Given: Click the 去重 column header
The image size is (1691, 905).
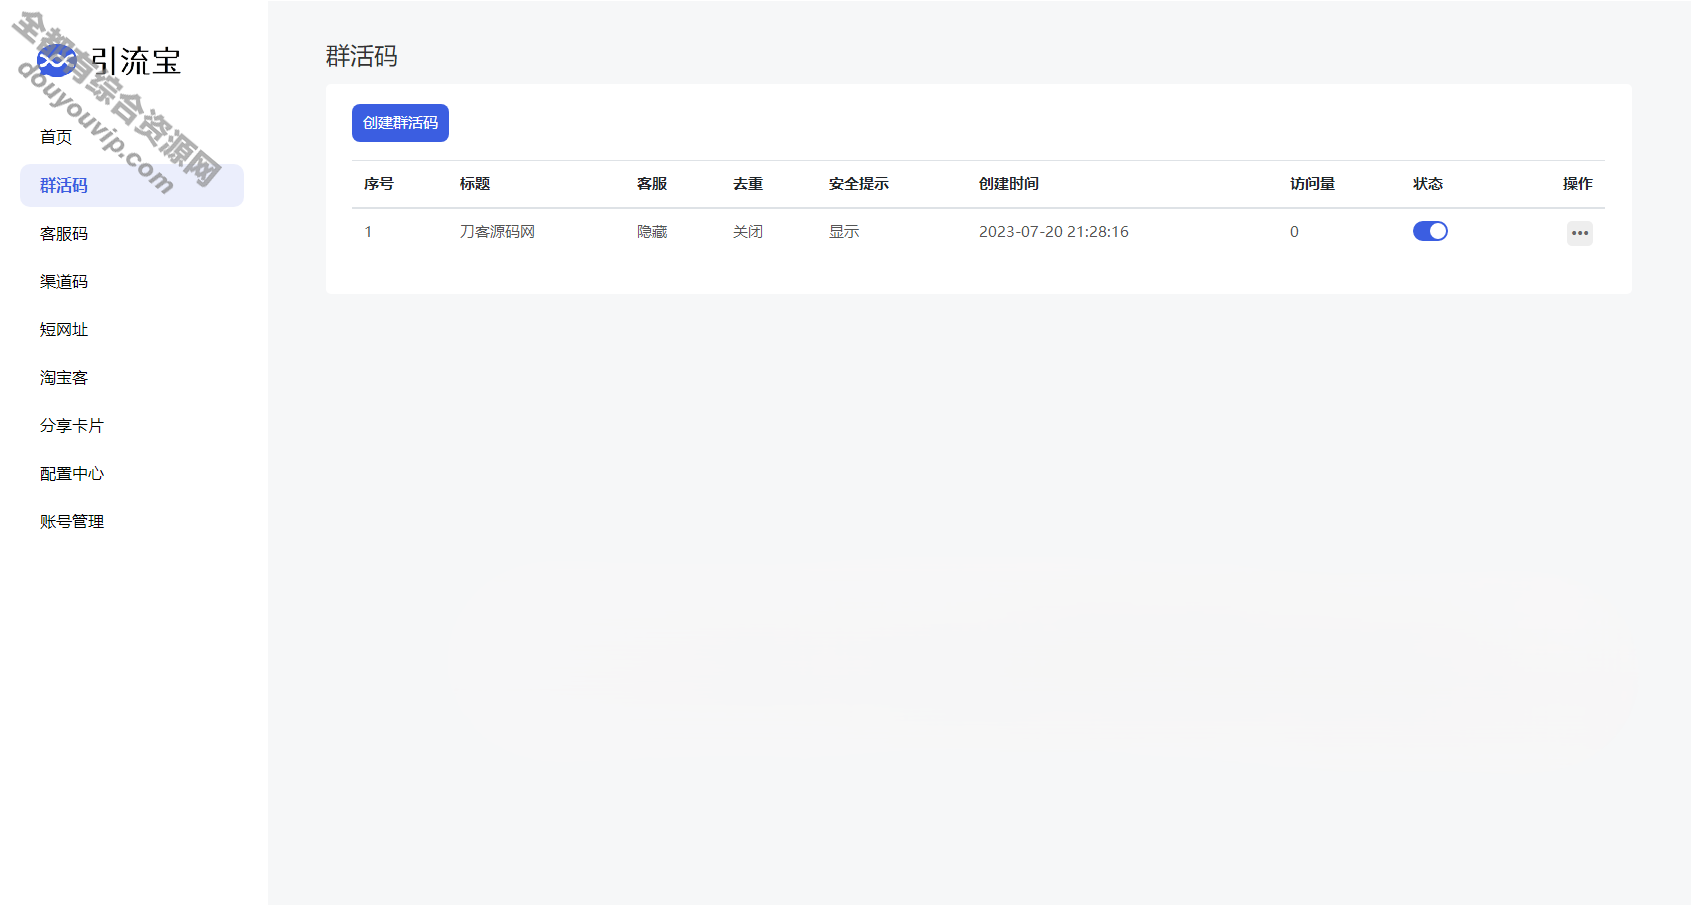Looking at the screenshot, I should (748, 184).
